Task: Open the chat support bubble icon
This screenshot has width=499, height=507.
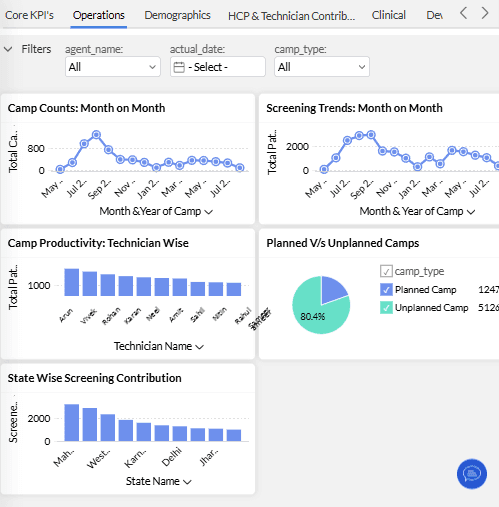Action: pos(472,474)
